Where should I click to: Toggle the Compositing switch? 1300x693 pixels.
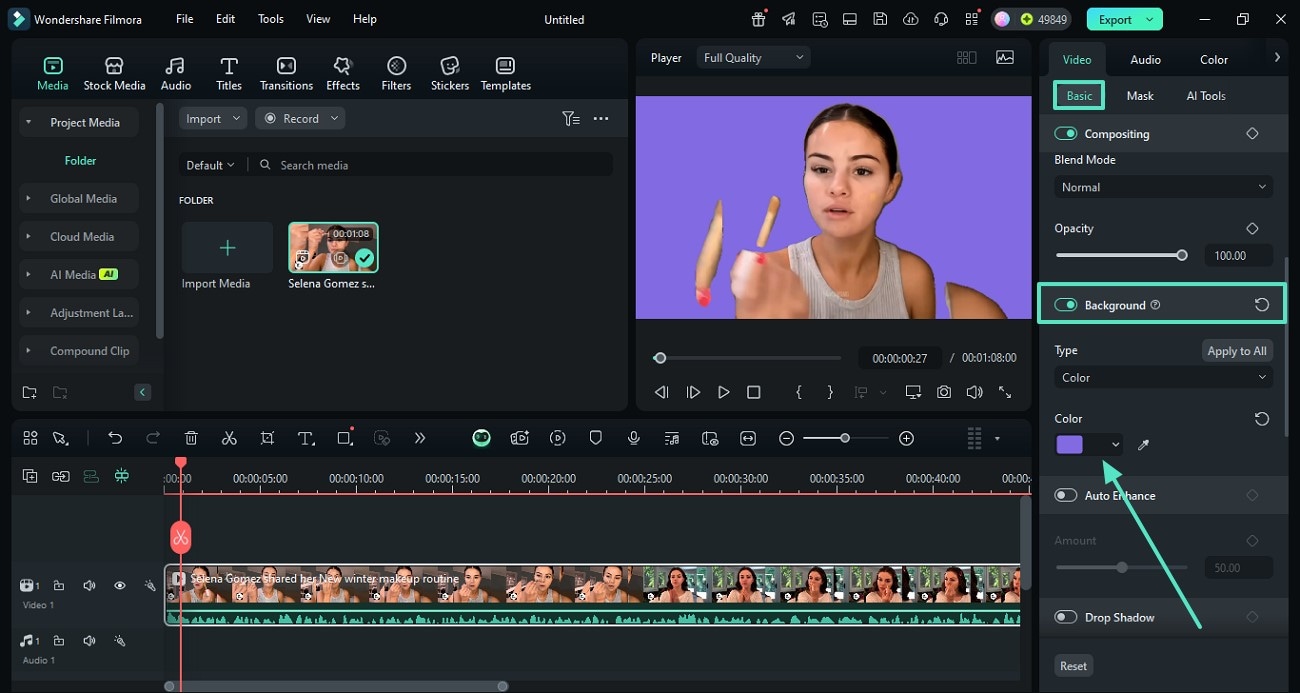1066,134
